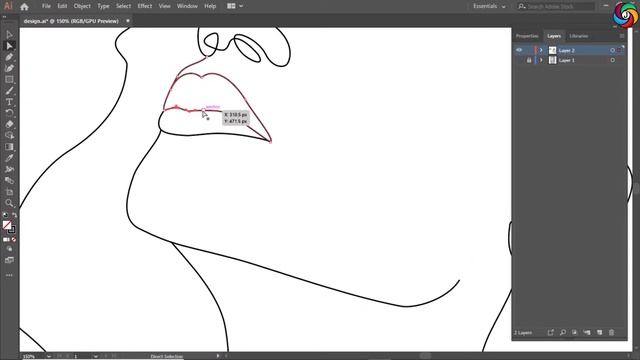Open the Object menu
Viewport: 640px width, 360px height.
(82, 6)
